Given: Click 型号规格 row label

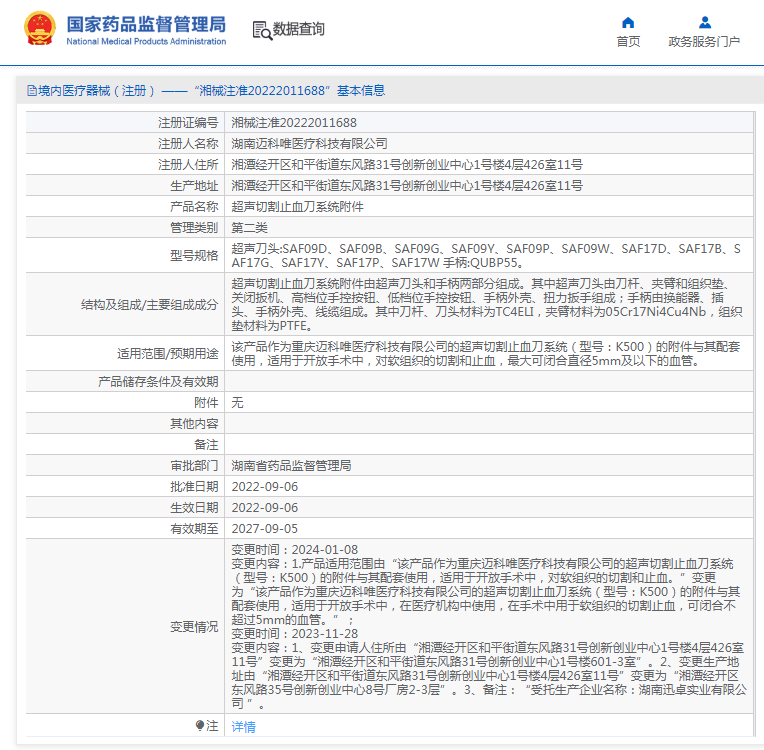Looking at the screenshot, I should (194, 255).
